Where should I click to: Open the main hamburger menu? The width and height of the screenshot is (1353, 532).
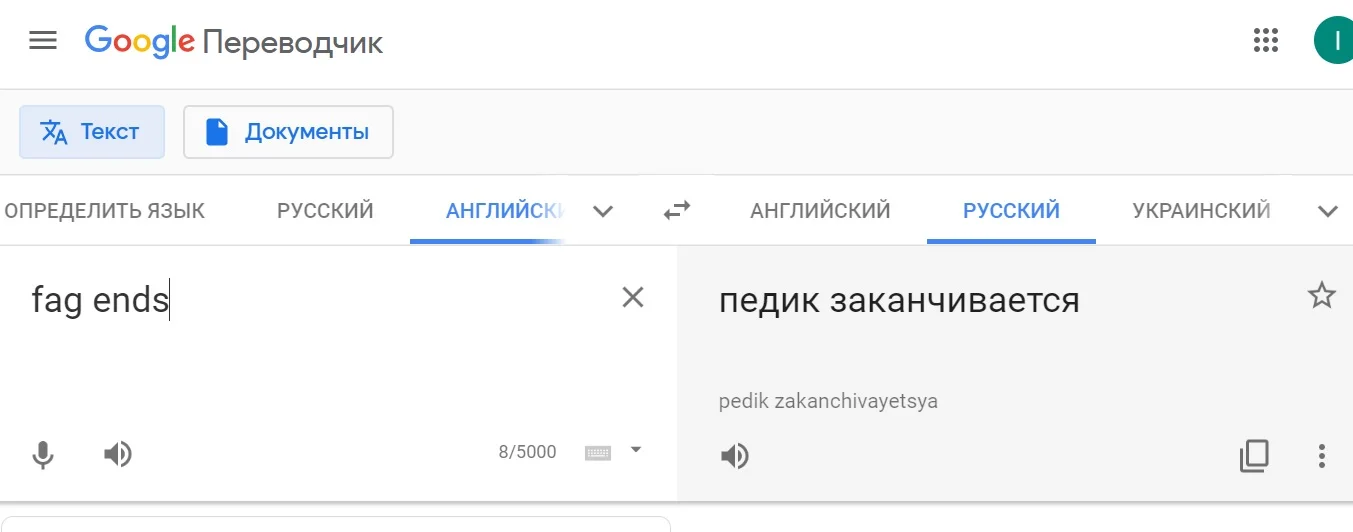[43, 41]
